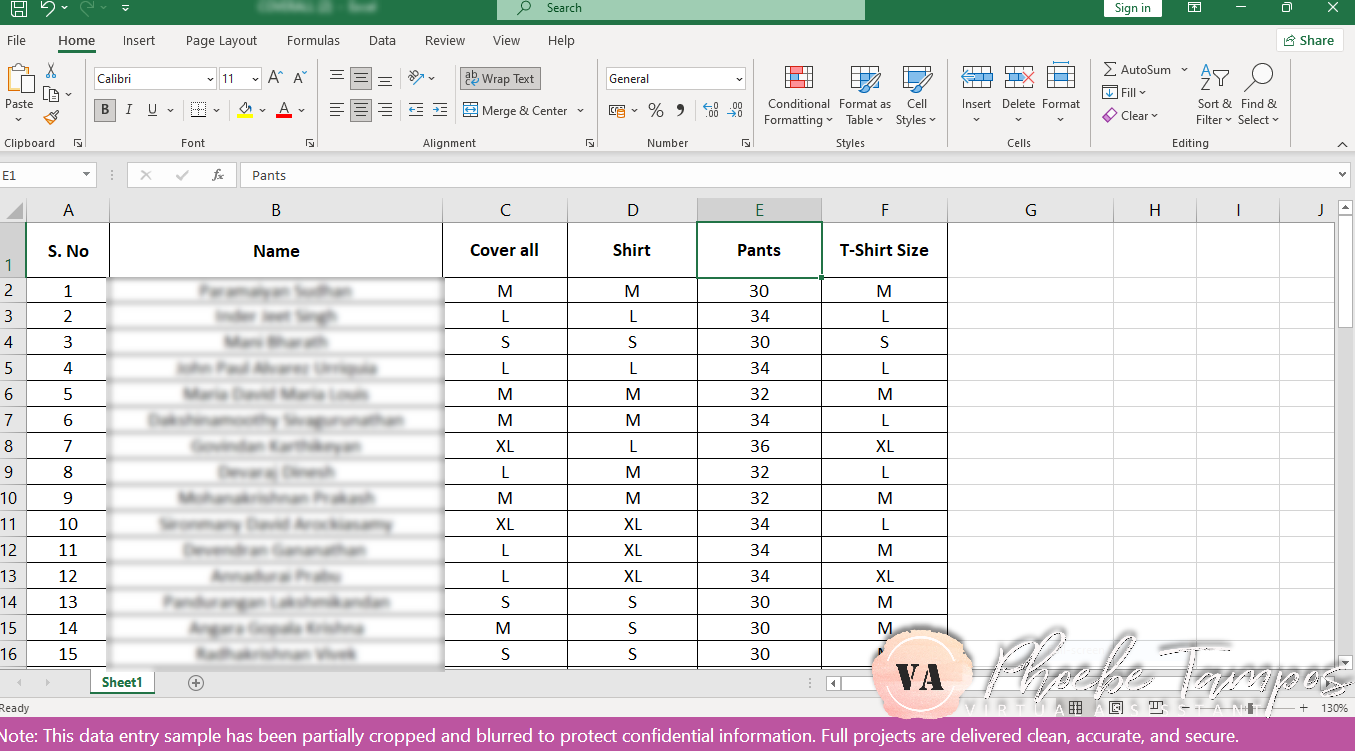Click the Percent Style icon

click(x=656, y=110)
